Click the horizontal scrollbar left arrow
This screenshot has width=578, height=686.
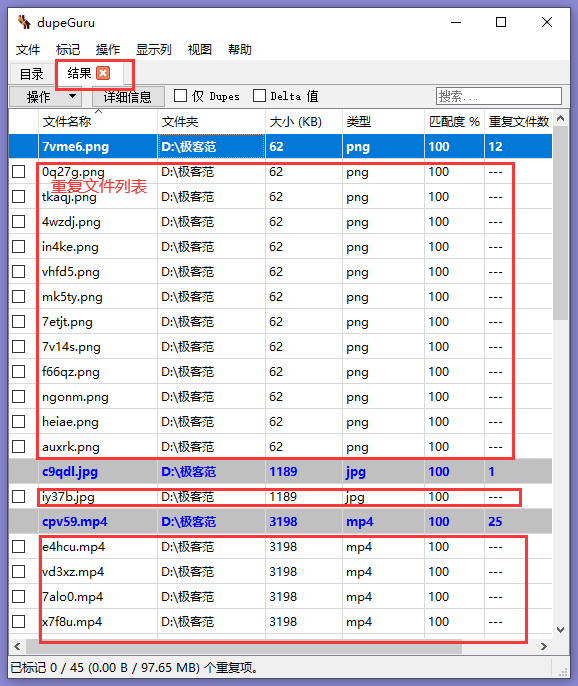point(17,646)
